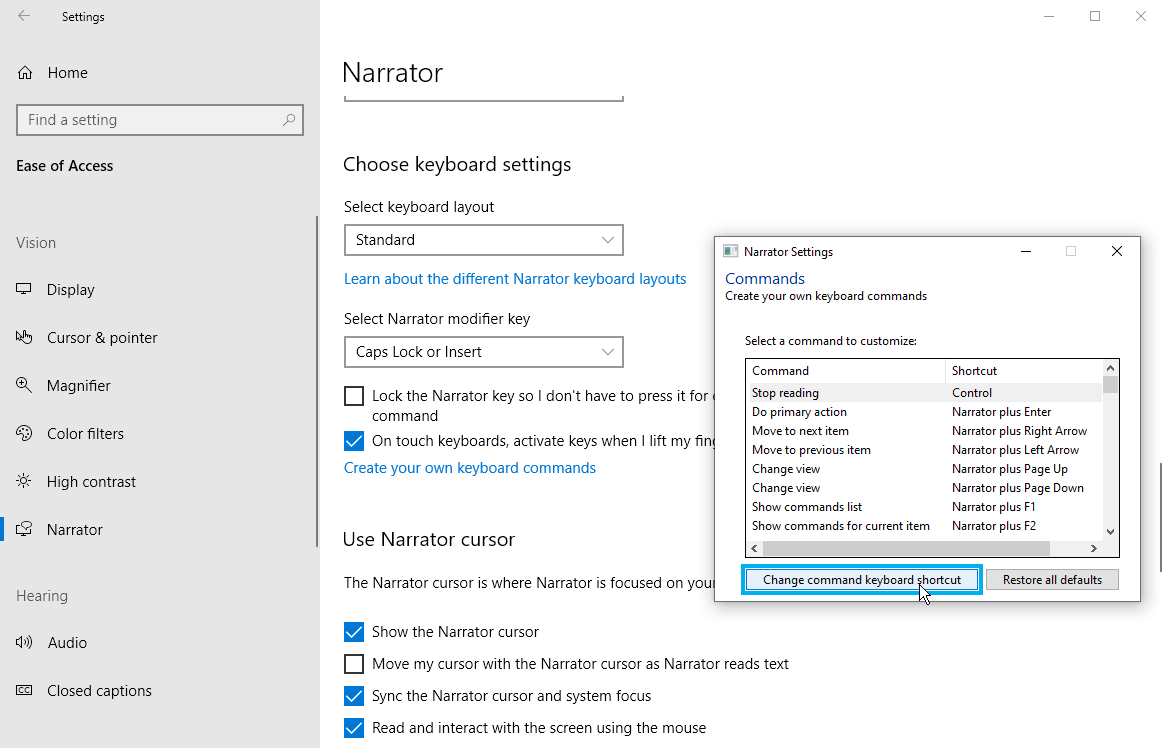This screenshot has height=748, width=1164.
Task: Click the Home icon in sidebar
Action: click(24, 73)
